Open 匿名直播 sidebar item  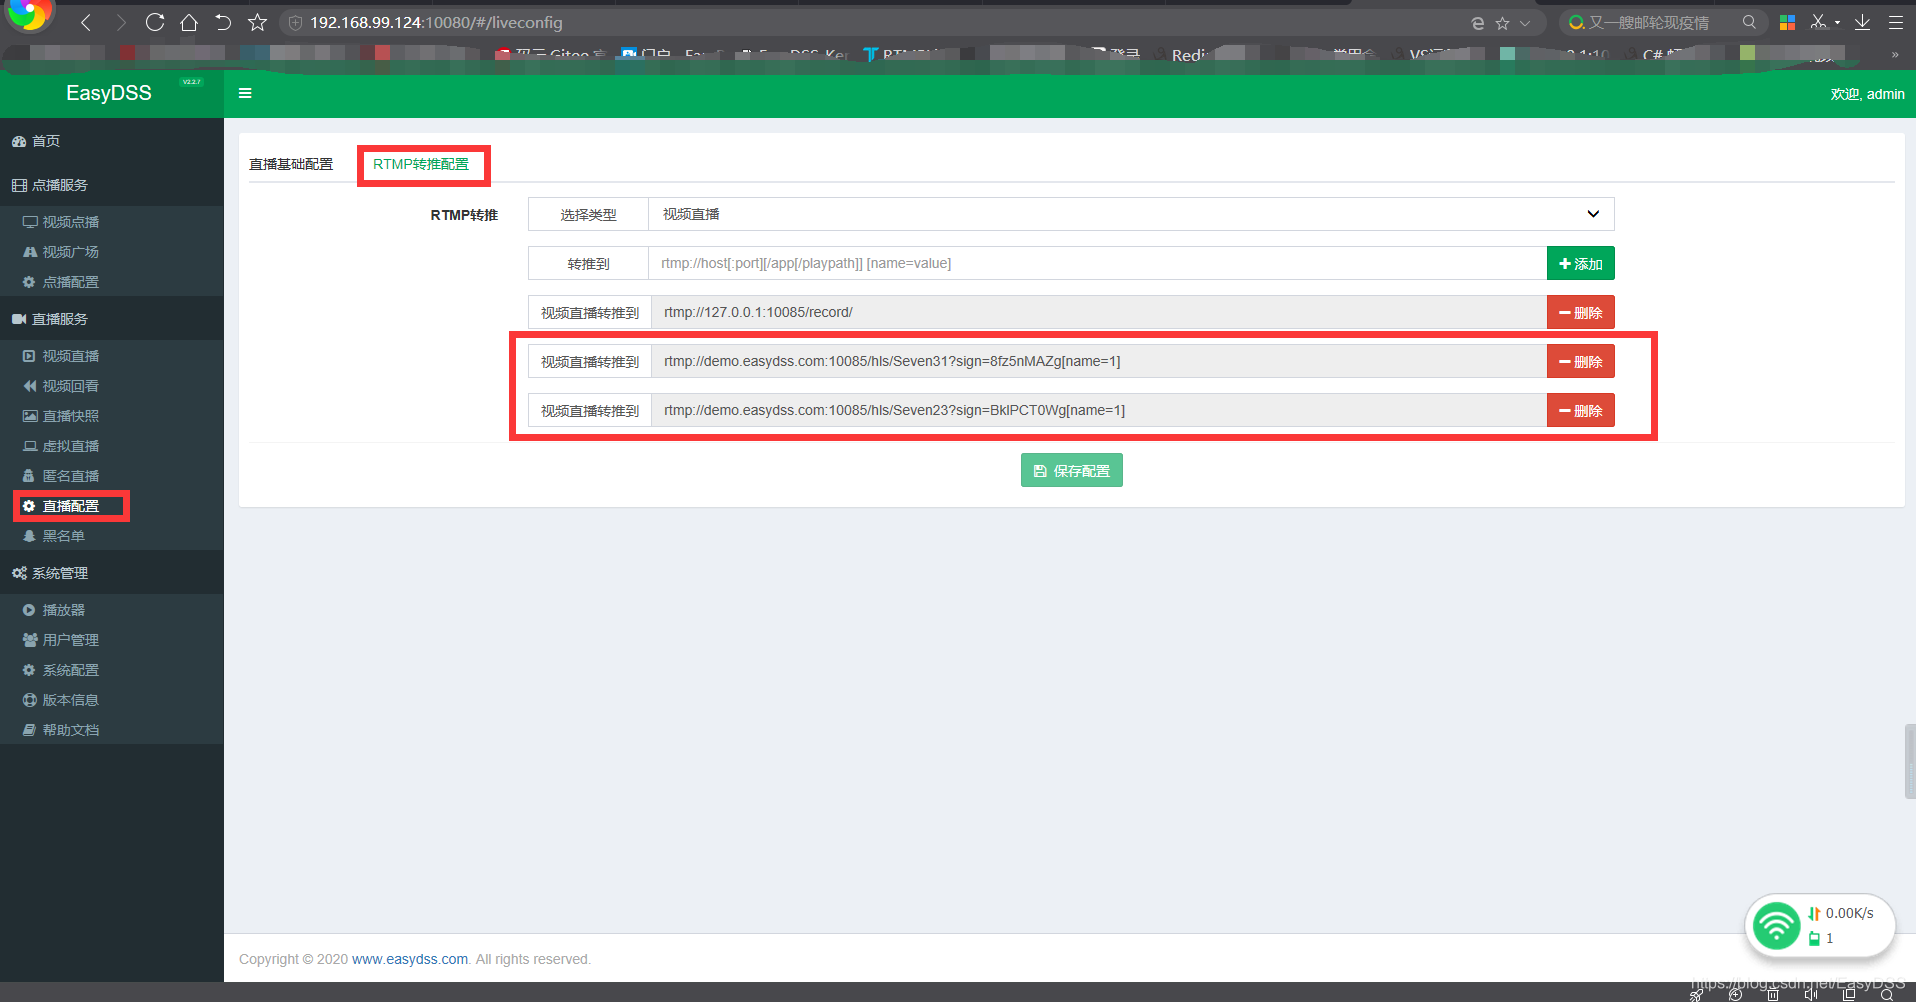click(61, 476)
